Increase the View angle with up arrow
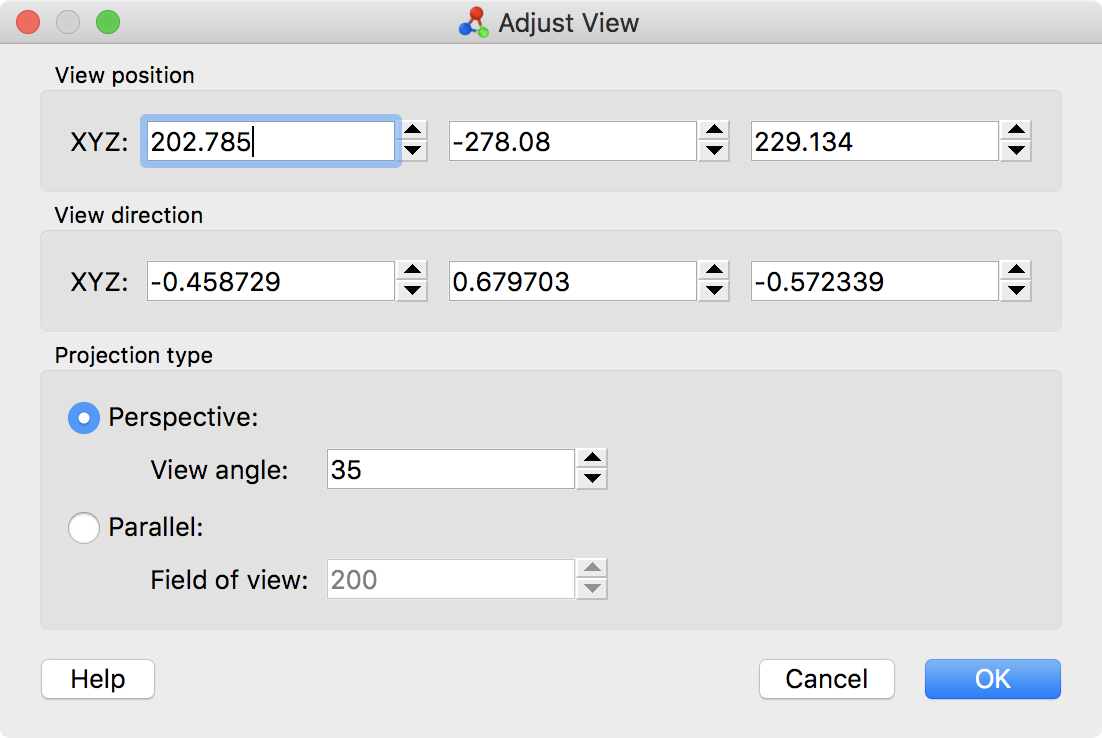1102x738 pixels. click(x=592, y=459)
